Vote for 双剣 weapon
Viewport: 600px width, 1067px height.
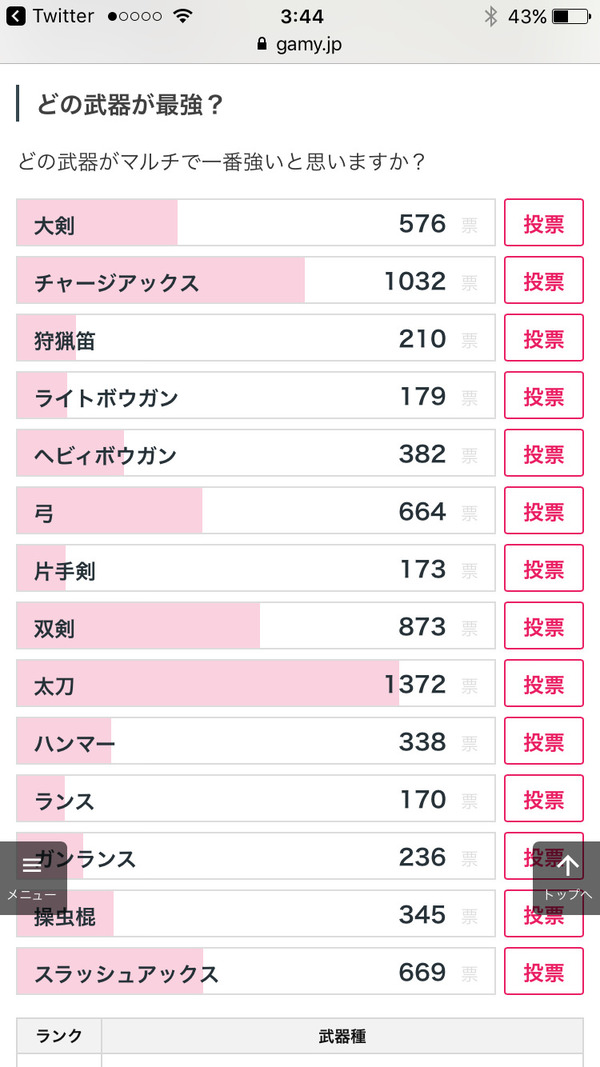point(544,625)
